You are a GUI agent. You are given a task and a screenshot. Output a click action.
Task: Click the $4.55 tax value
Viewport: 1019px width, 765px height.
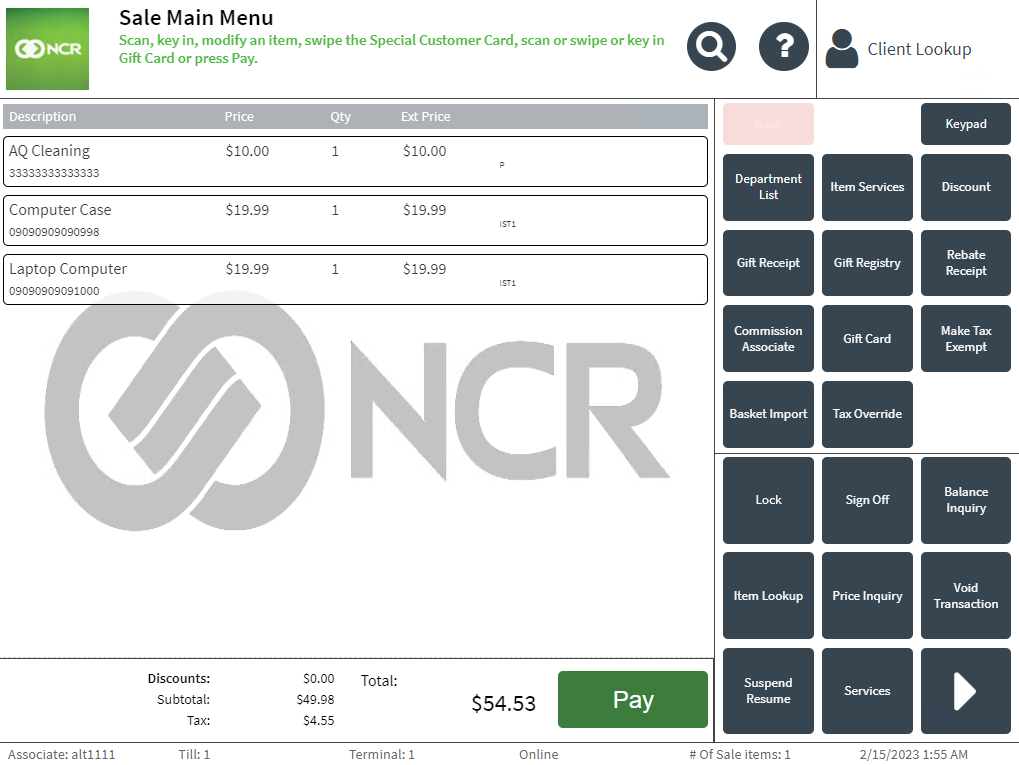(318, 720)
